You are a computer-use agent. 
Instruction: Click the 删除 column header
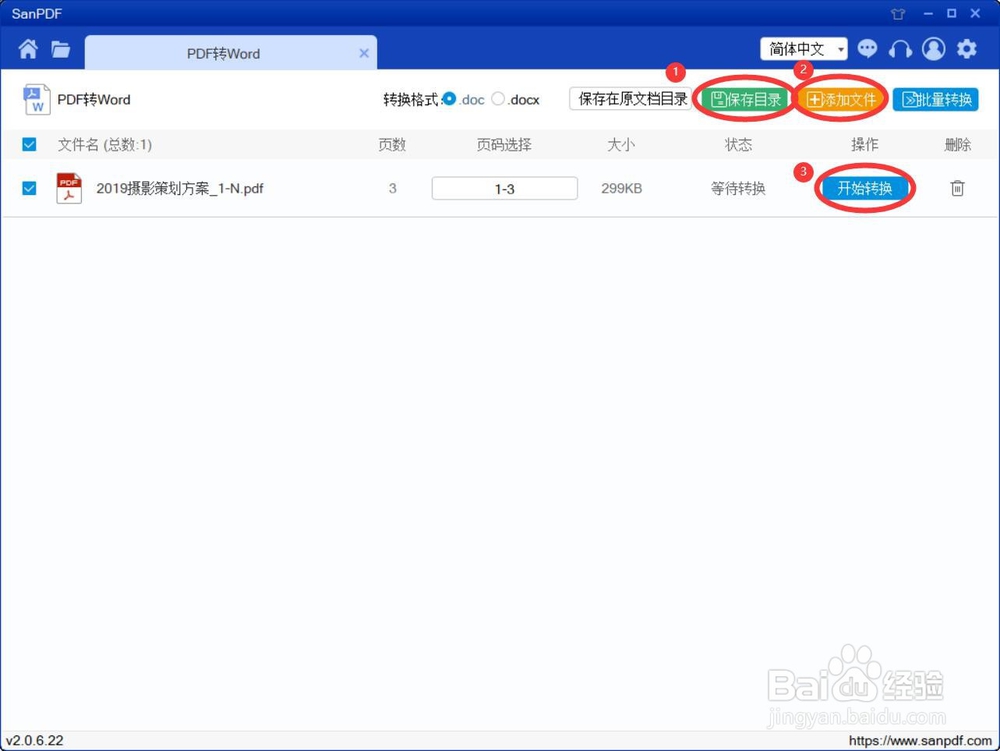click(x=957, y=145)
